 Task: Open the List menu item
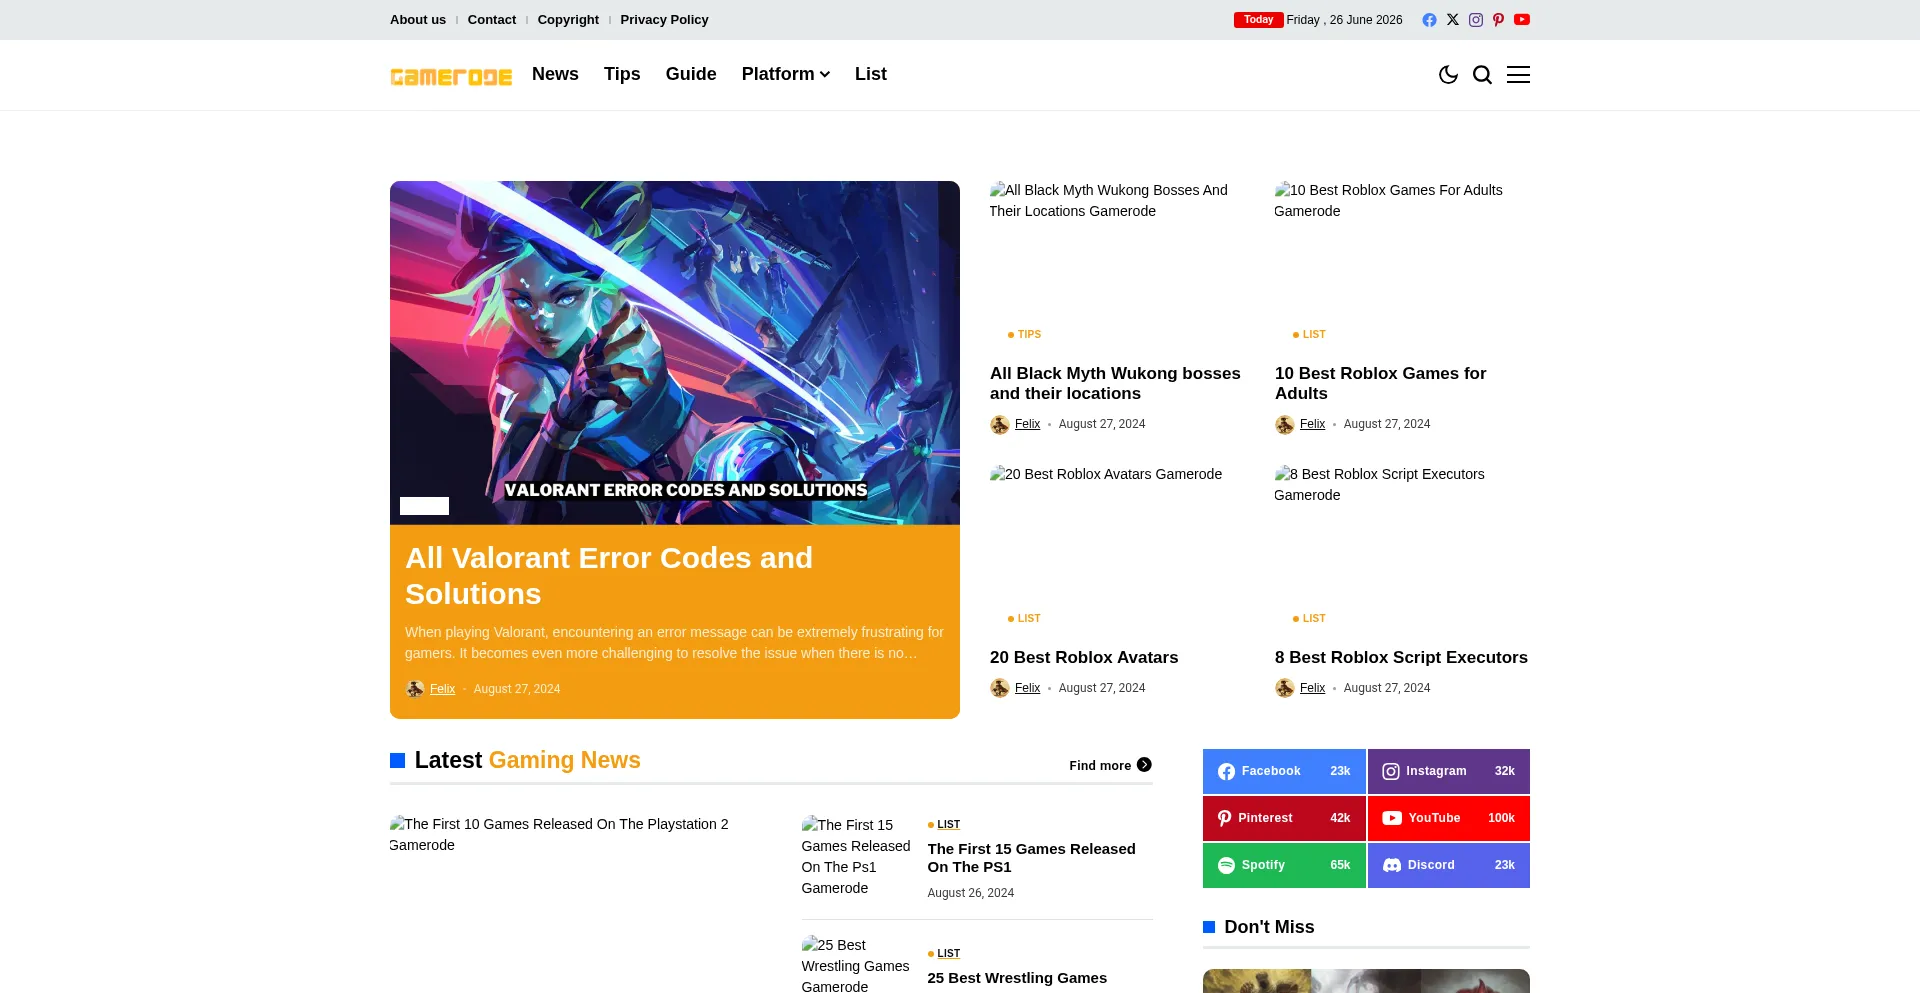pos(871,74)
